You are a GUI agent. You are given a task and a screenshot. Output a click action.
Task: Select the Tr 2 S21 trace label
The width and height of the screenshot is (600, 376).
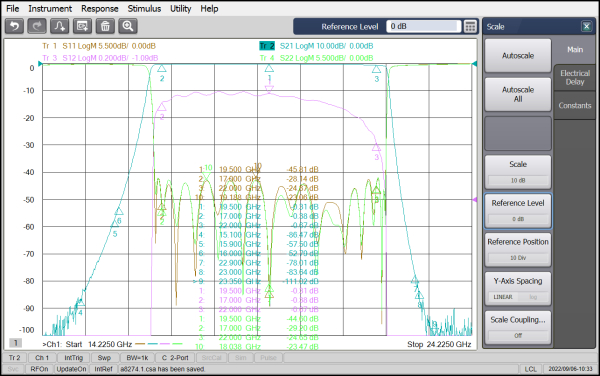click(316, 46)
